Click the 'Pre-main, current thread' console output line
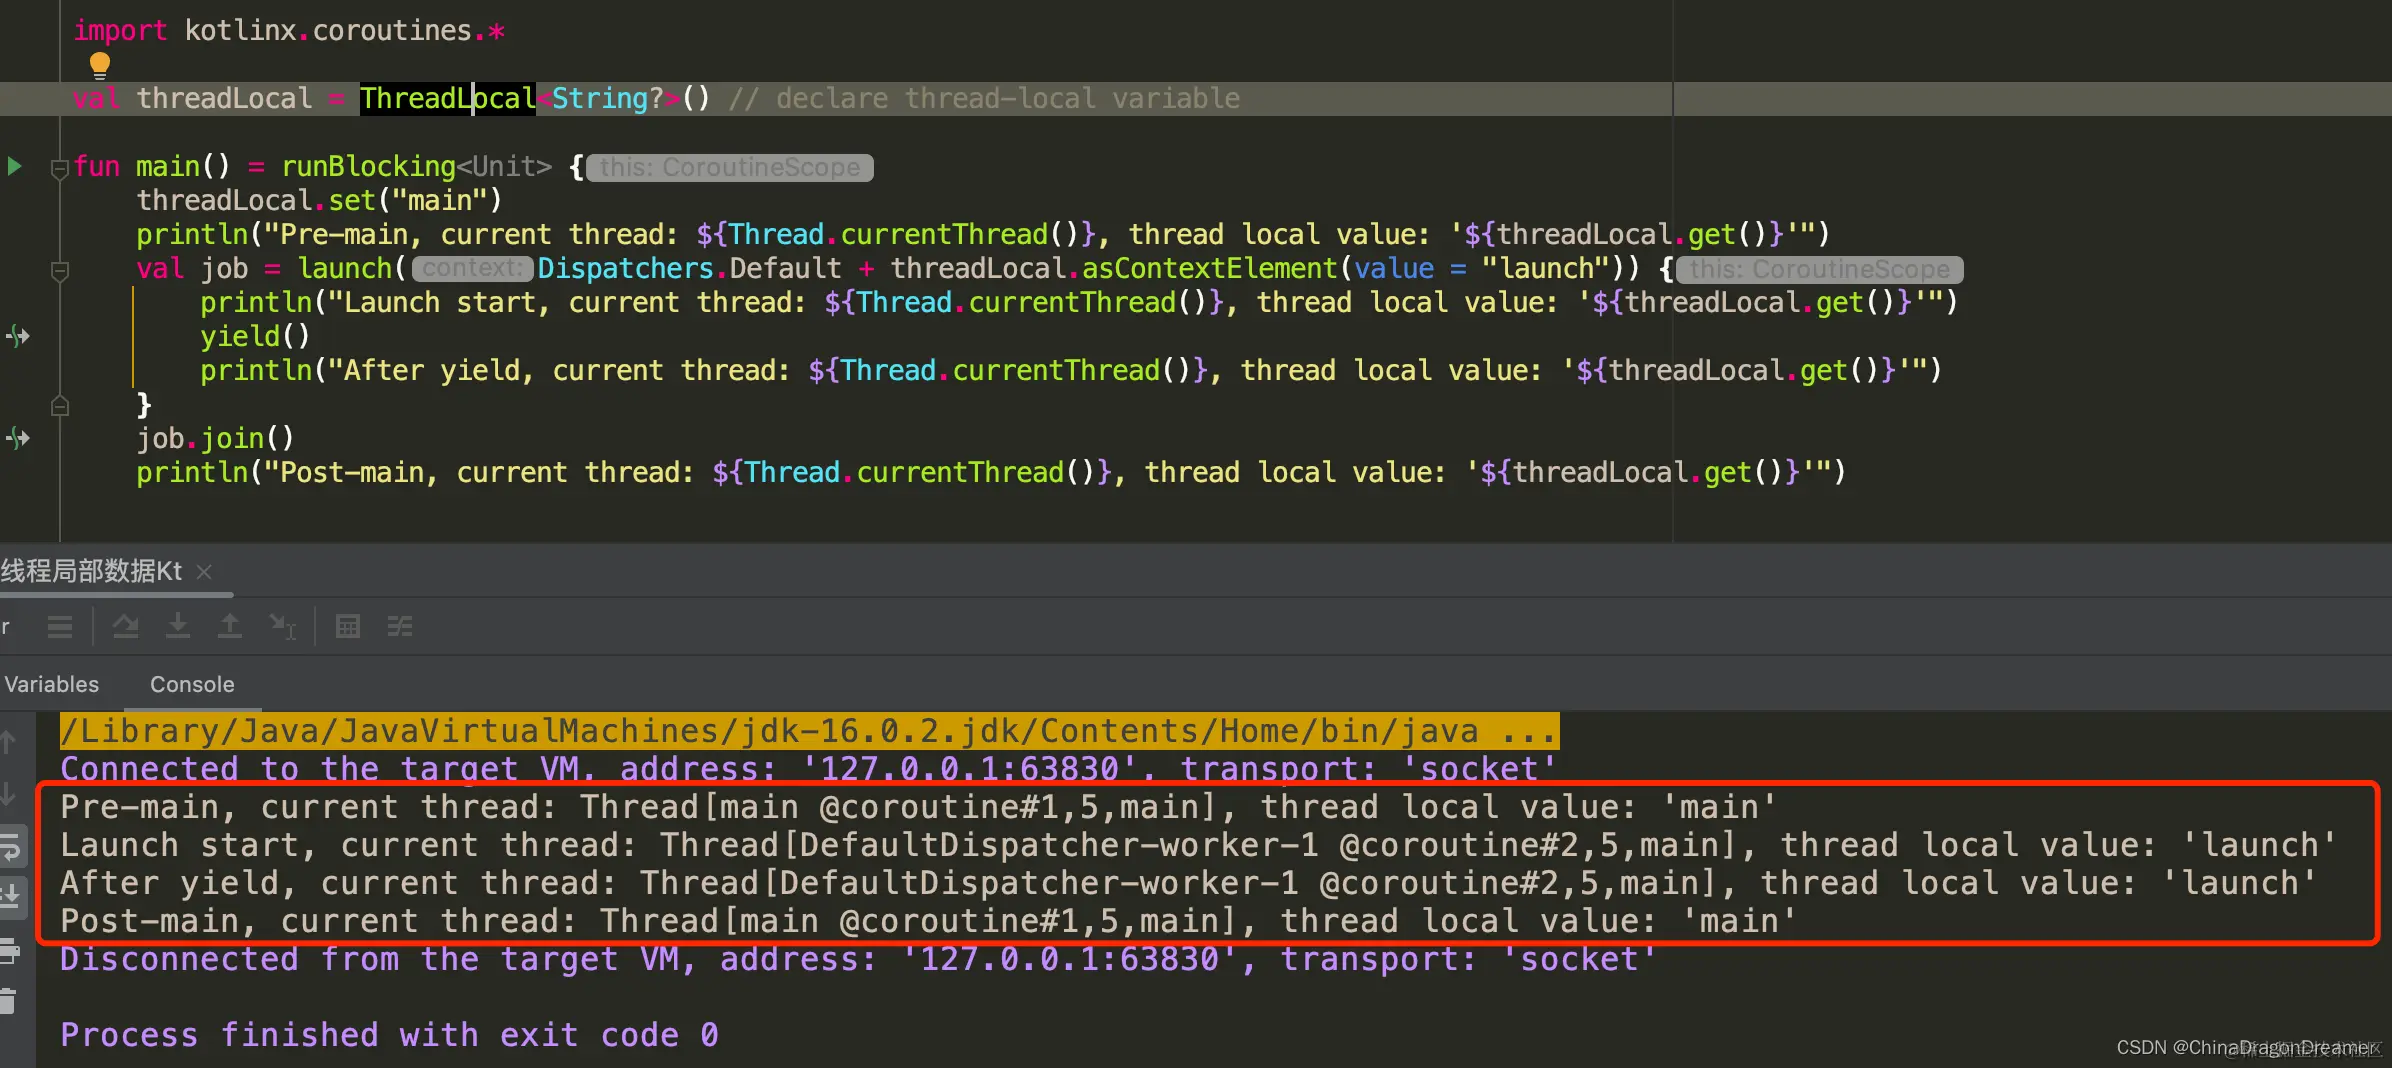 tap(919, 807)
